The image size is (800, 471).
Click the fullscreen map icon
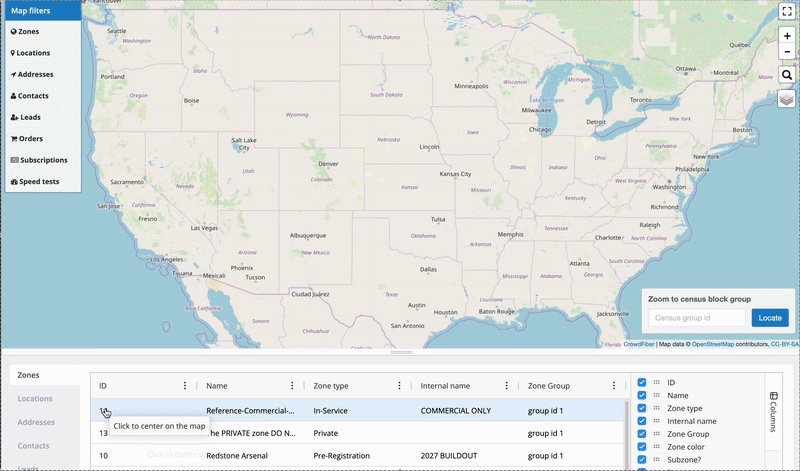tap(787, 11)
